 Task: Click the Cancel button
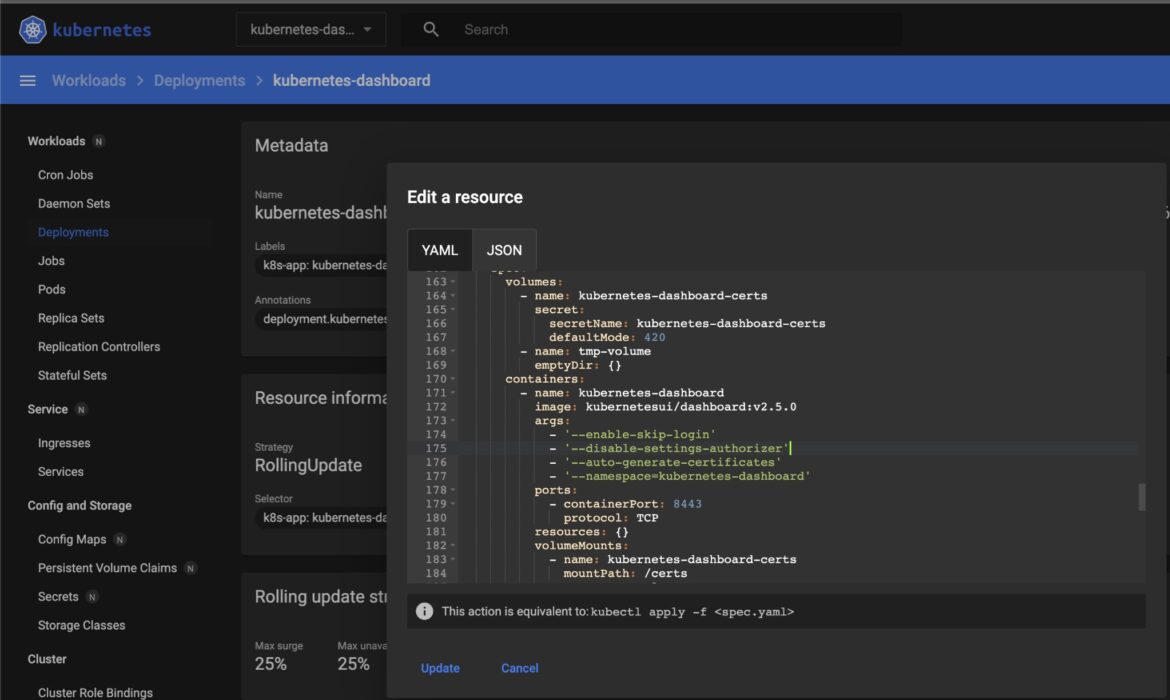pyautogui.click(x=519, y=668)
